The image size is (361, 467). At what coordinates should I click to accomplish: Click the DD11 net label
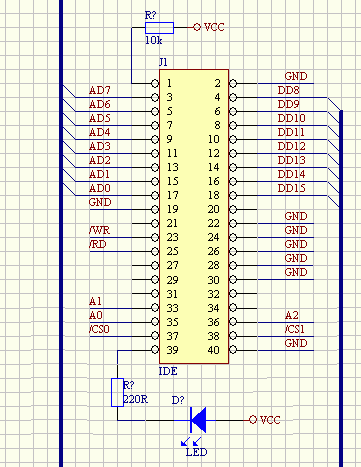tap(291, 132)
